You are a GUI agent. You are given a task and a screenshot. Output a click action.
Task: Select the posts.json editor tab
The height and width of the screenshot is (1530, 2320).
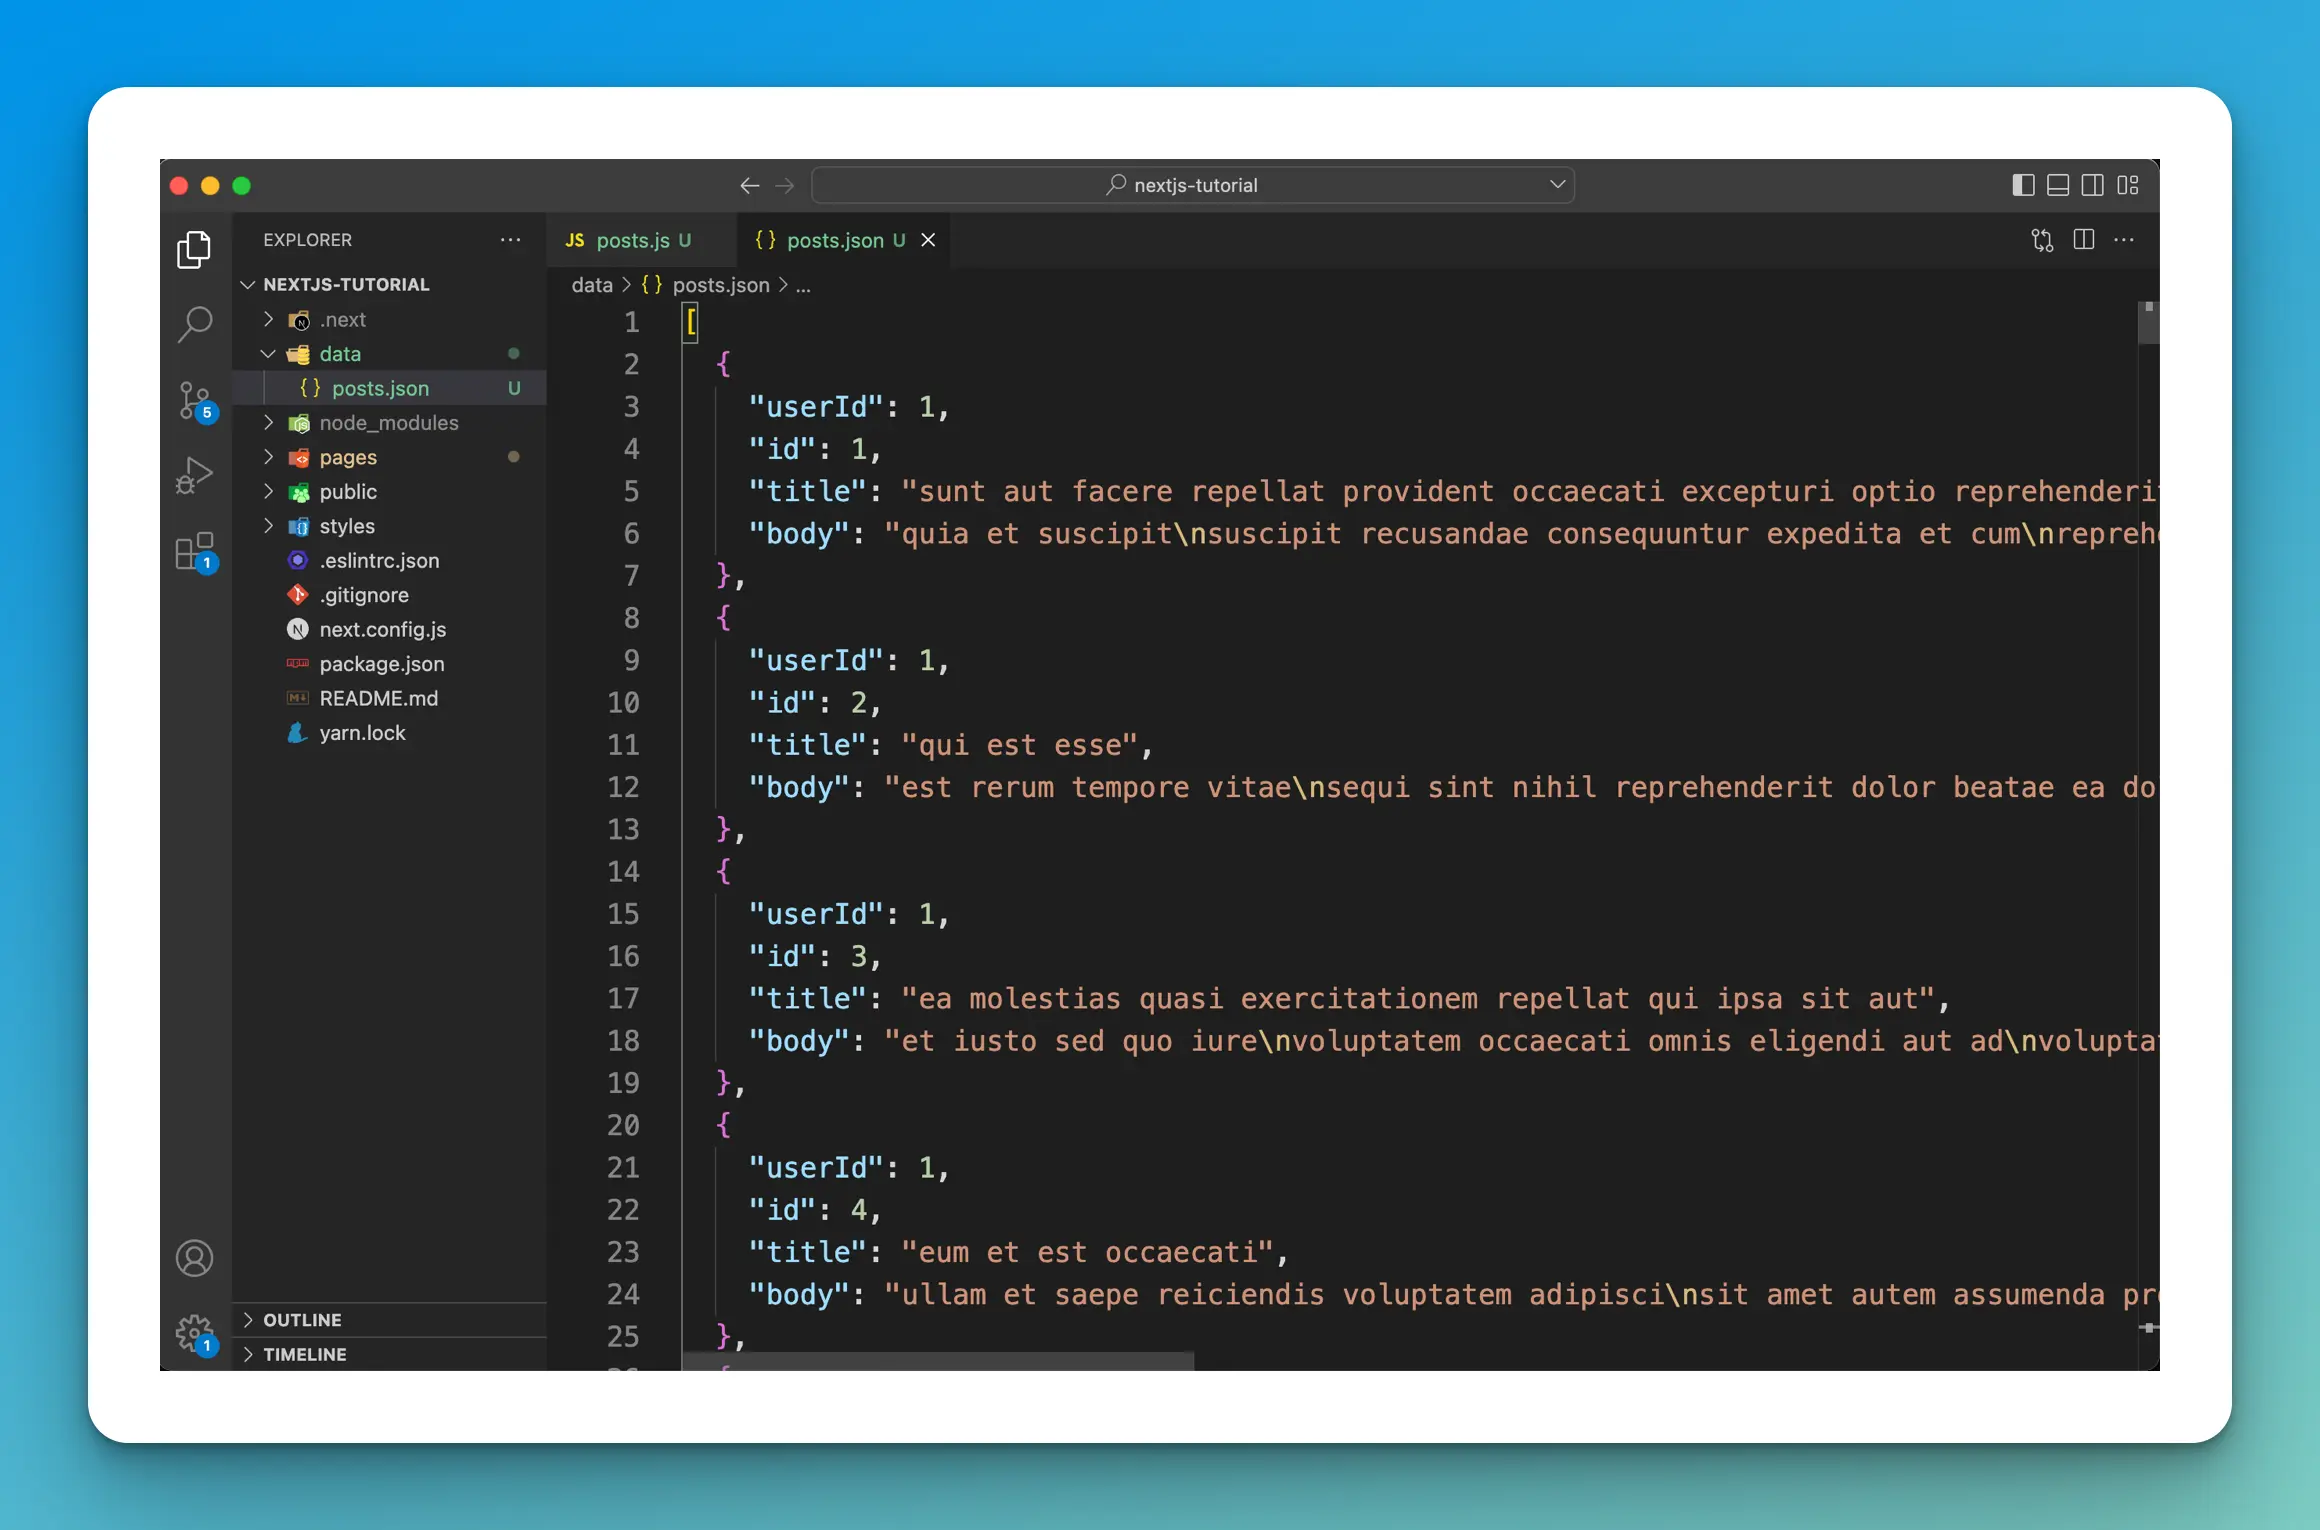pos(845,240)
